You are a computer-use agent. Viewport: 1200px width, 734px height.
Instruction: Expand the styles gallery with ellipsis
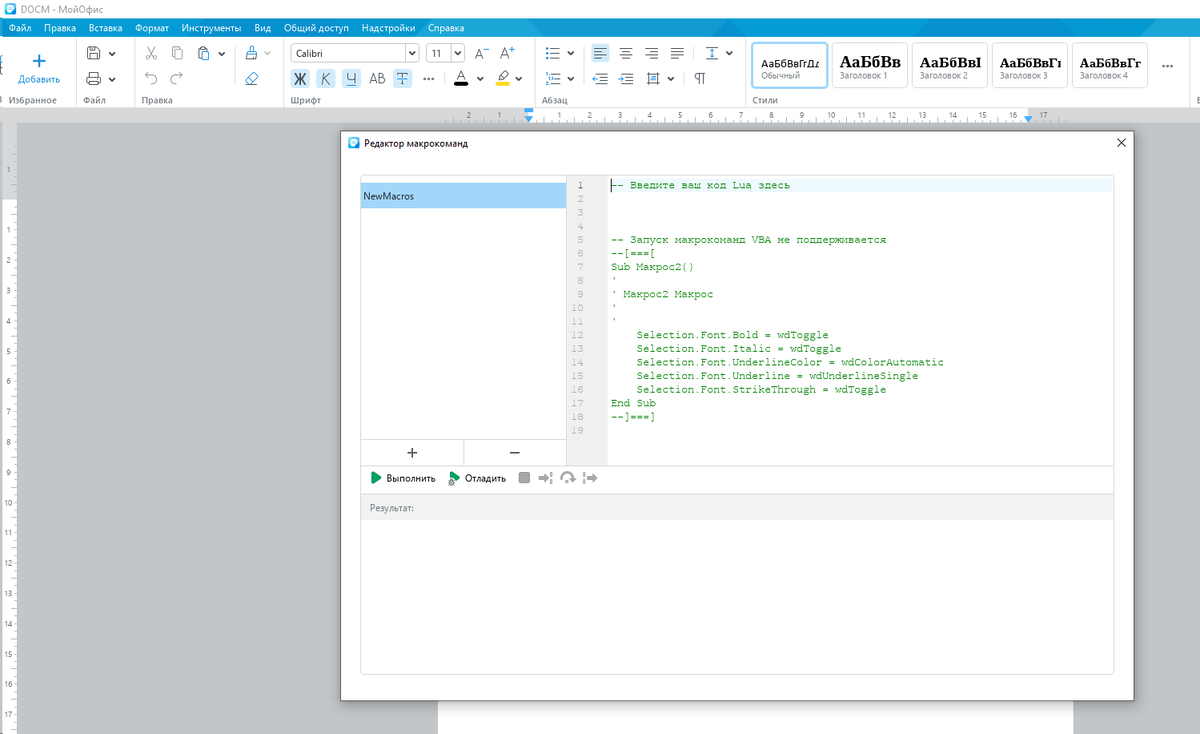1167,66
